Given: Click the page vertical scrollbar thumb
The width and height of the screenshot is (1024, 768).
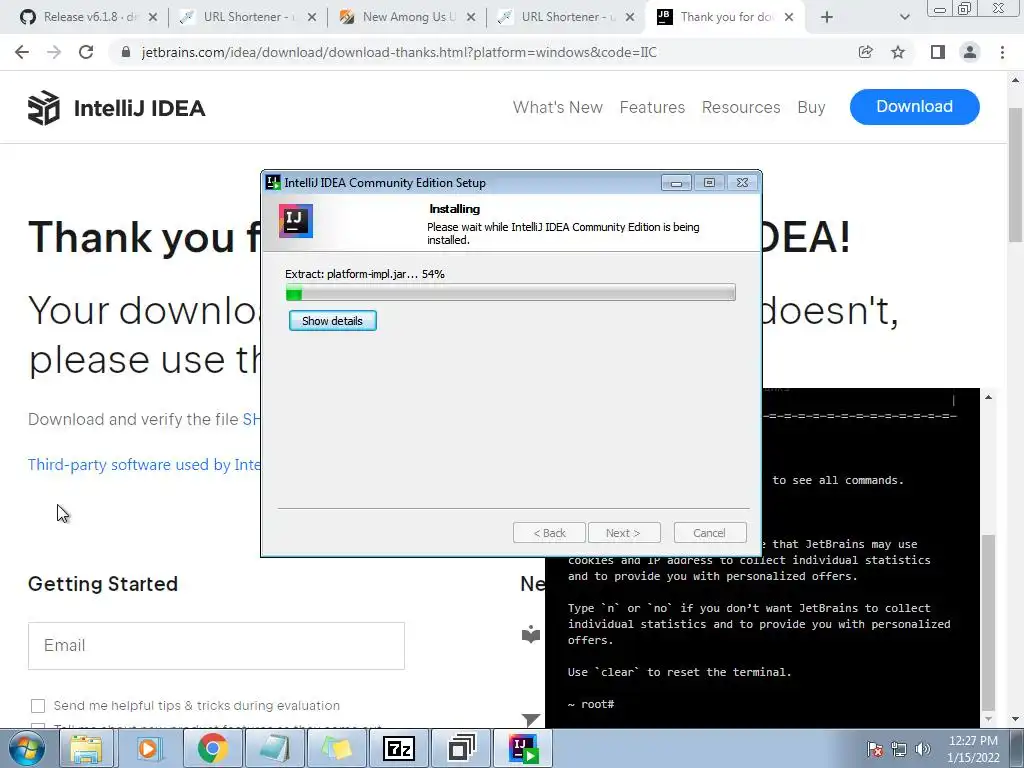Looking at the screenshot, I should [1016, 175].
